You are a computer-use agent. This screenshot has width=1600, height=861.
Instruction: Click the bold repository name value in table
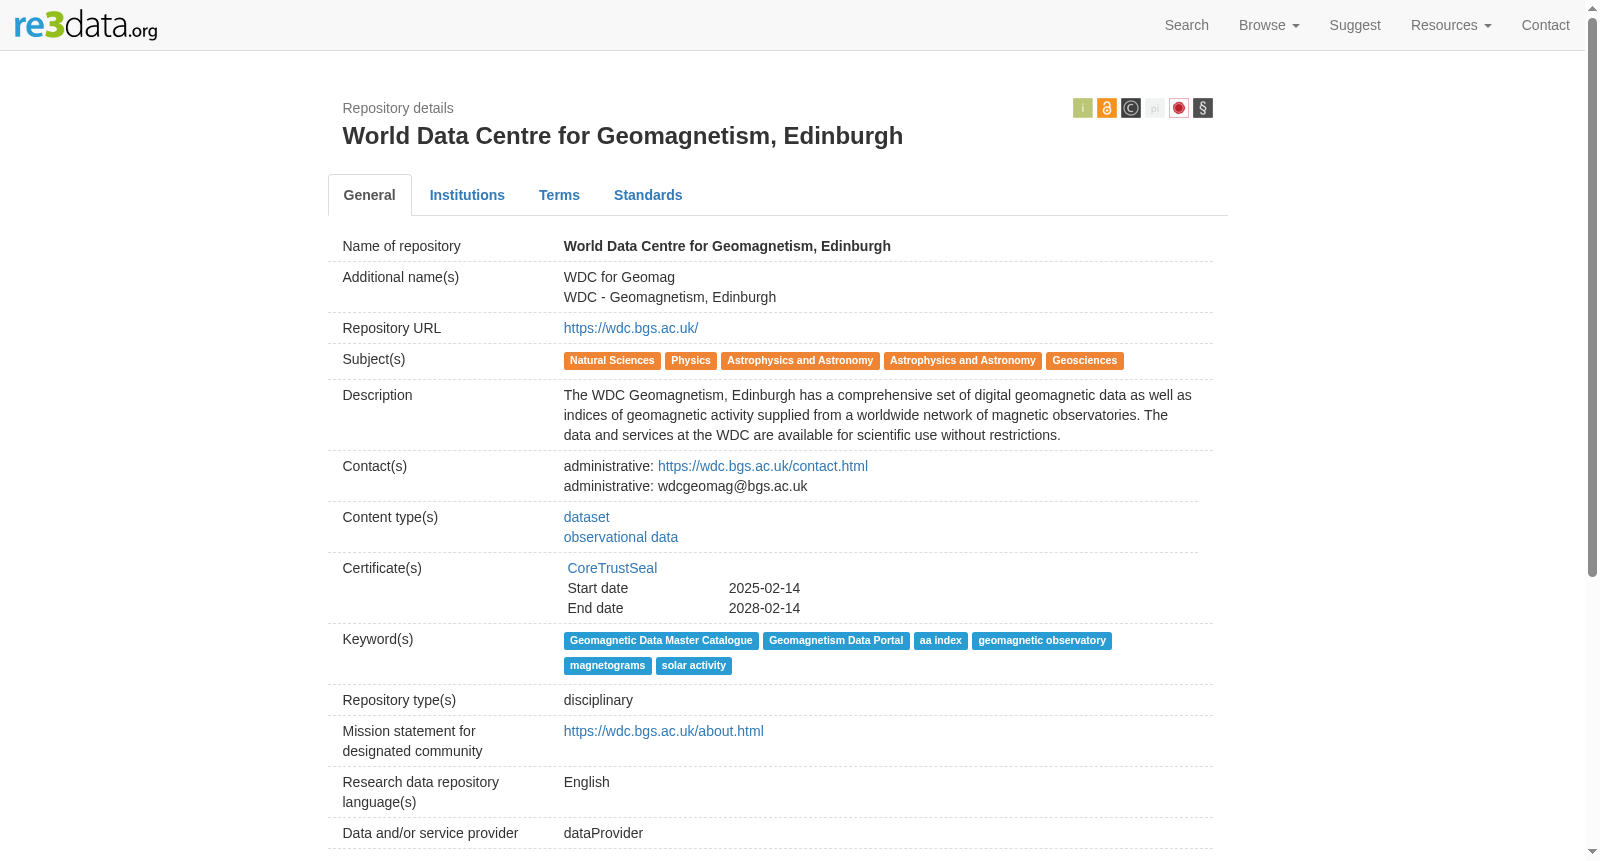click(727, 246)
